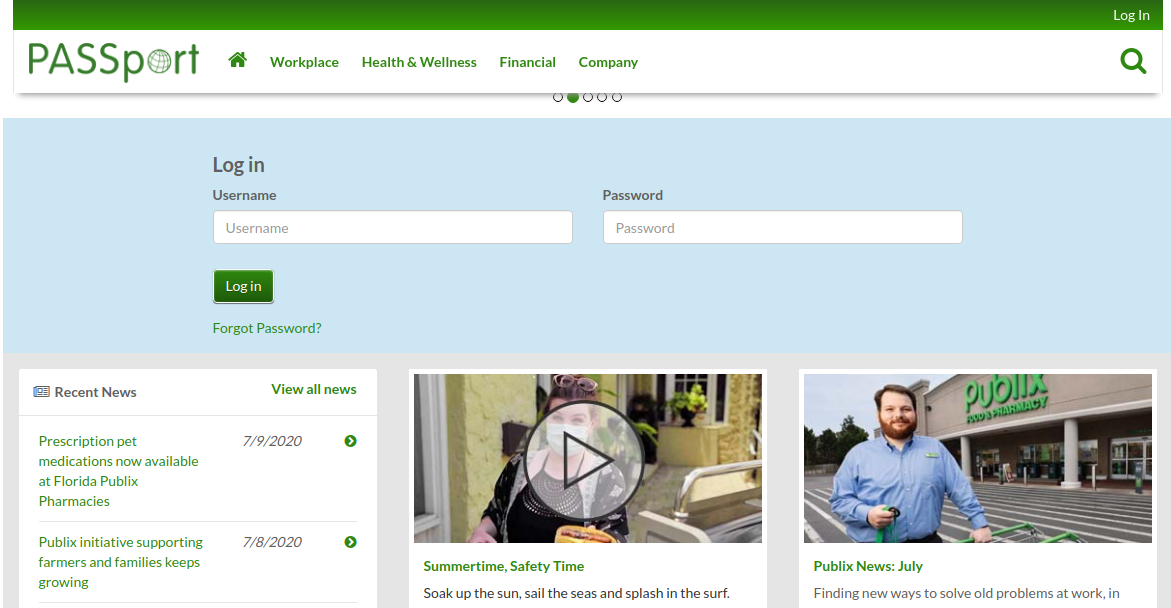The width and height of the screenshot is (1171, 608).
Task: Select the first carousel indicator dot
Action: coord(558,97)
